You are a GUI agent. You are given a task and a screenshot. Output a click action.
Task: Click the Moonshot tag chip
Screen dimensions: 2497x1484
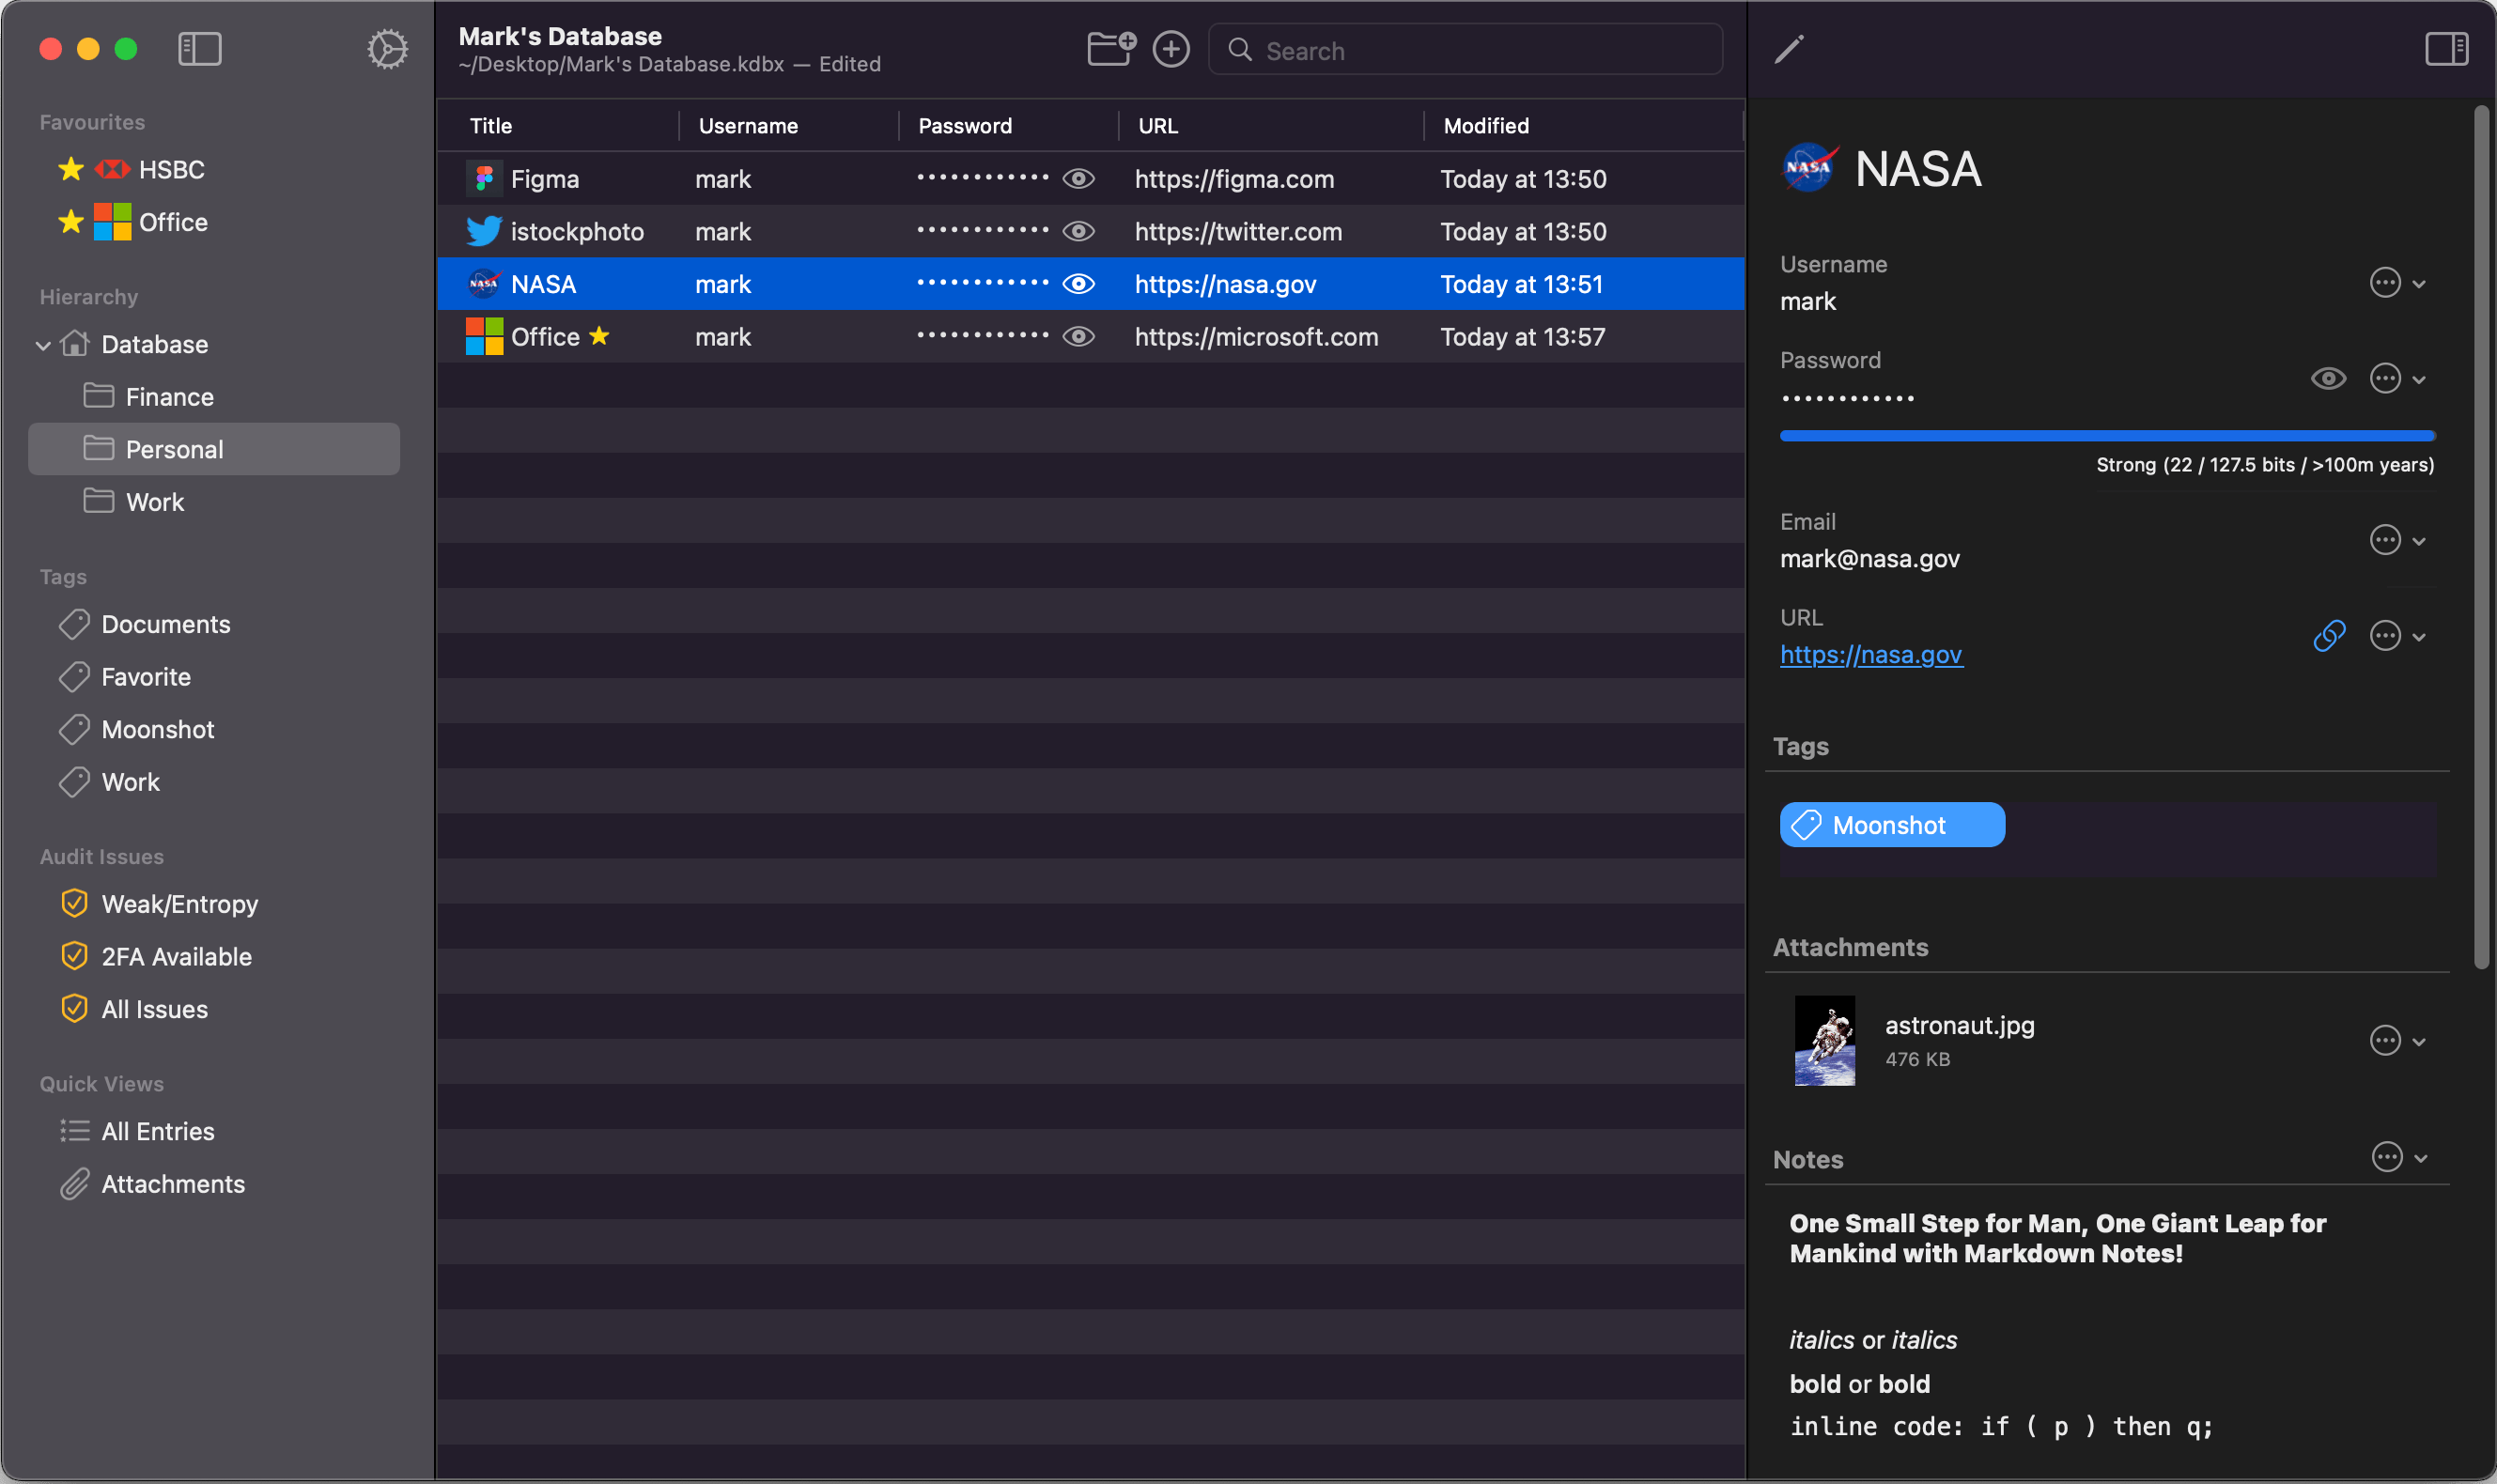(x=1892, y=825)
